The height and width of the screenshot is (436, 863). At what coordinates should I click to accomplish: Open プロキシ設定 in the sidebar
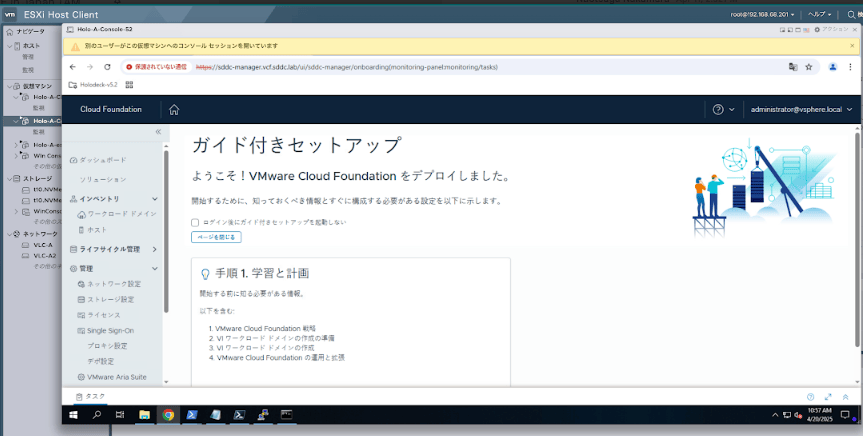pyautogui.click(x=107, y=346)
